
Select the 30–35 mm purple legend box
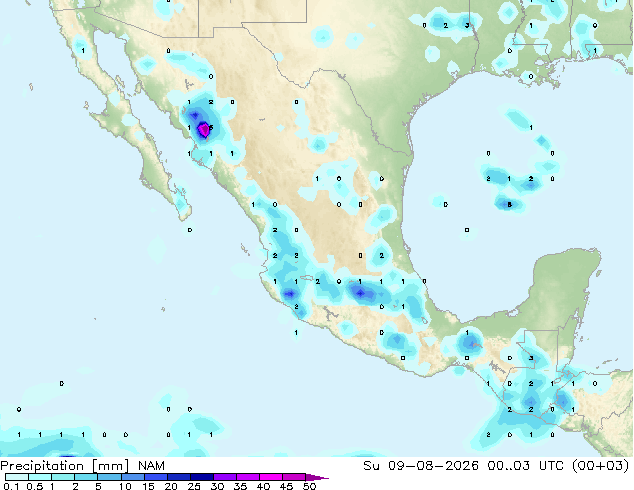[224, 477]
